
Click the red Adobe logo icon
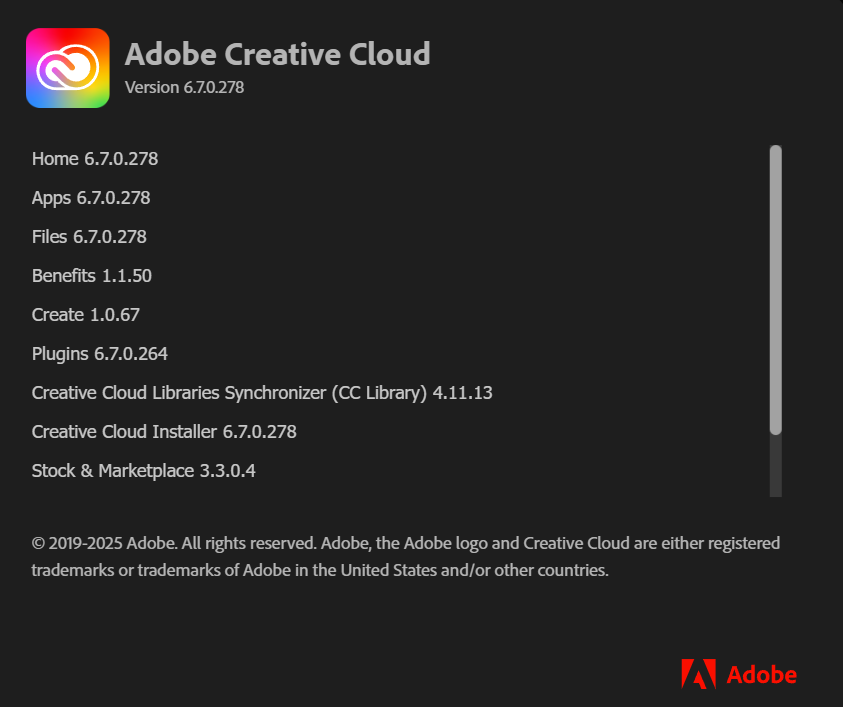(698, 674)
